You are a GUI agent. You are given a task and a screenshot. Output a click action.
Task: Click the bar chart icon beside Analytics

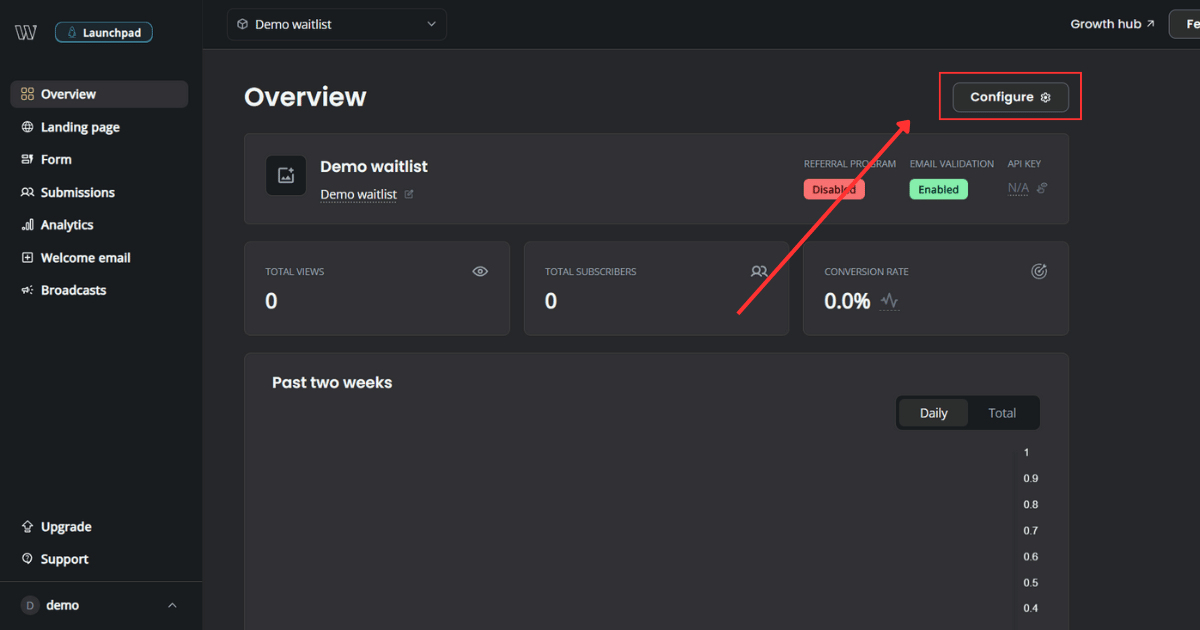tap(27, 225)
